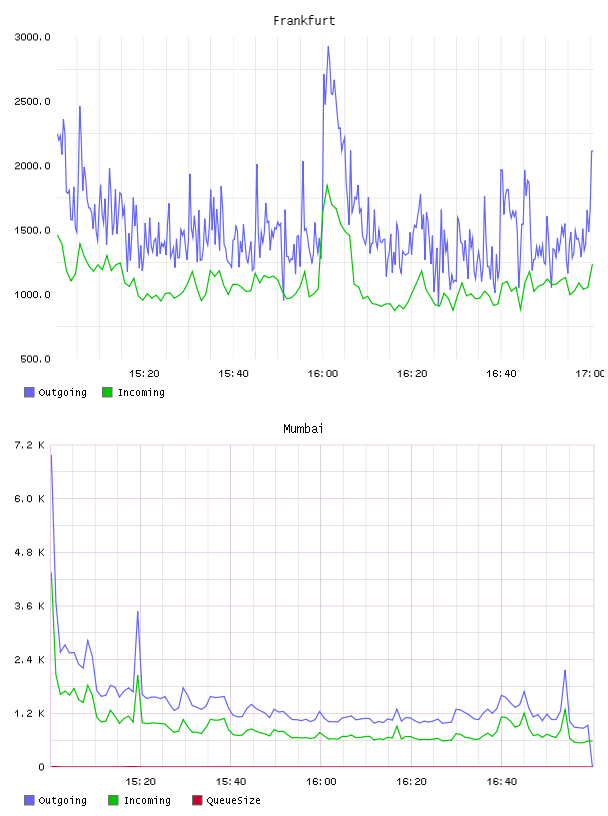This screenshot has width=608, height=816.
Task: Click the 3.6 K y-axis label in Mumbai
Action: click(x=29, y=606)
